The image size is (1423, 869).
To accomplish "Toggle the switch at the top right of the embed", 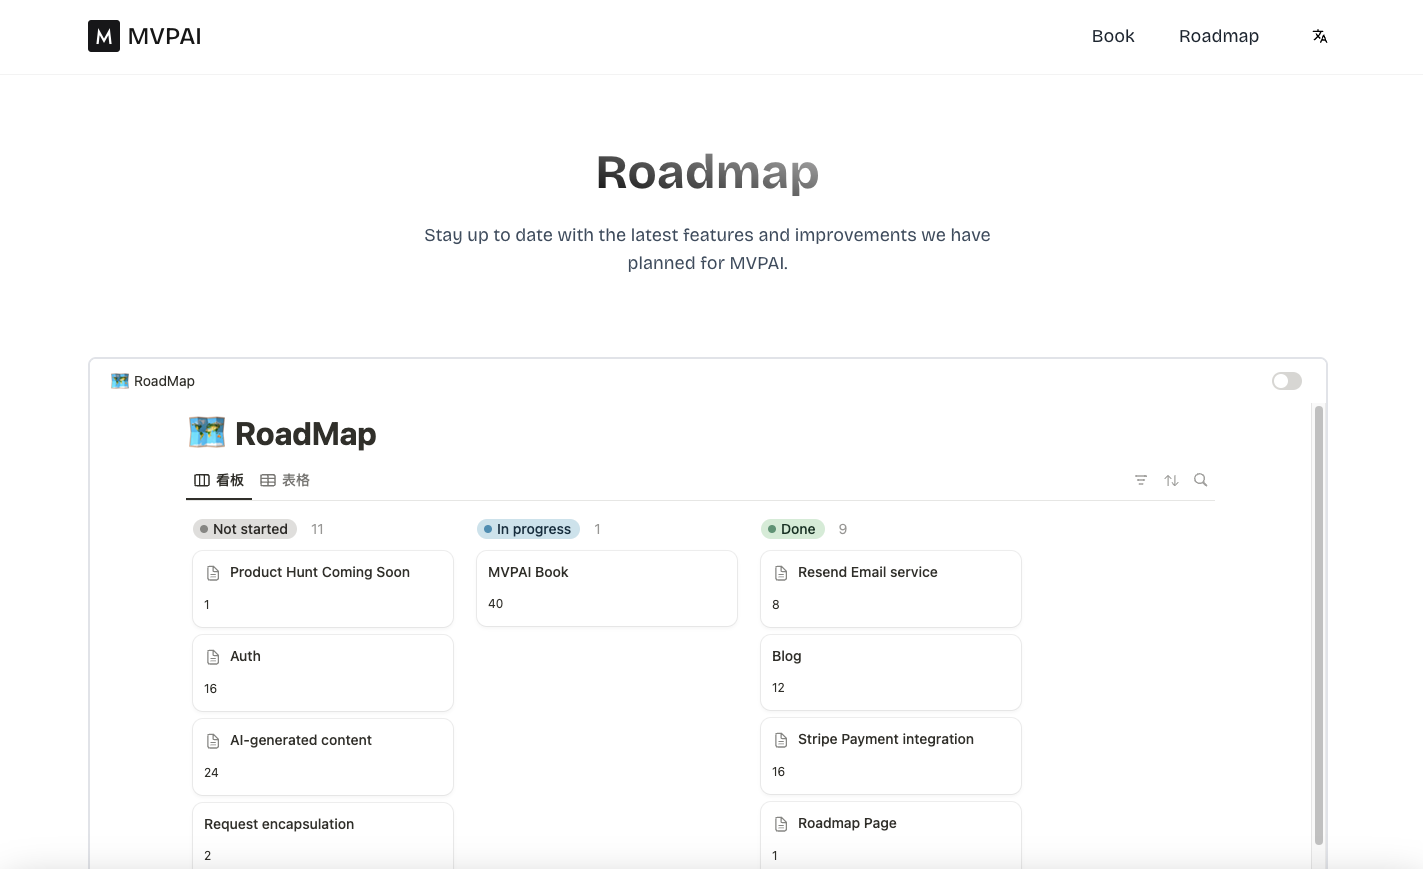I will (1287, 381).
